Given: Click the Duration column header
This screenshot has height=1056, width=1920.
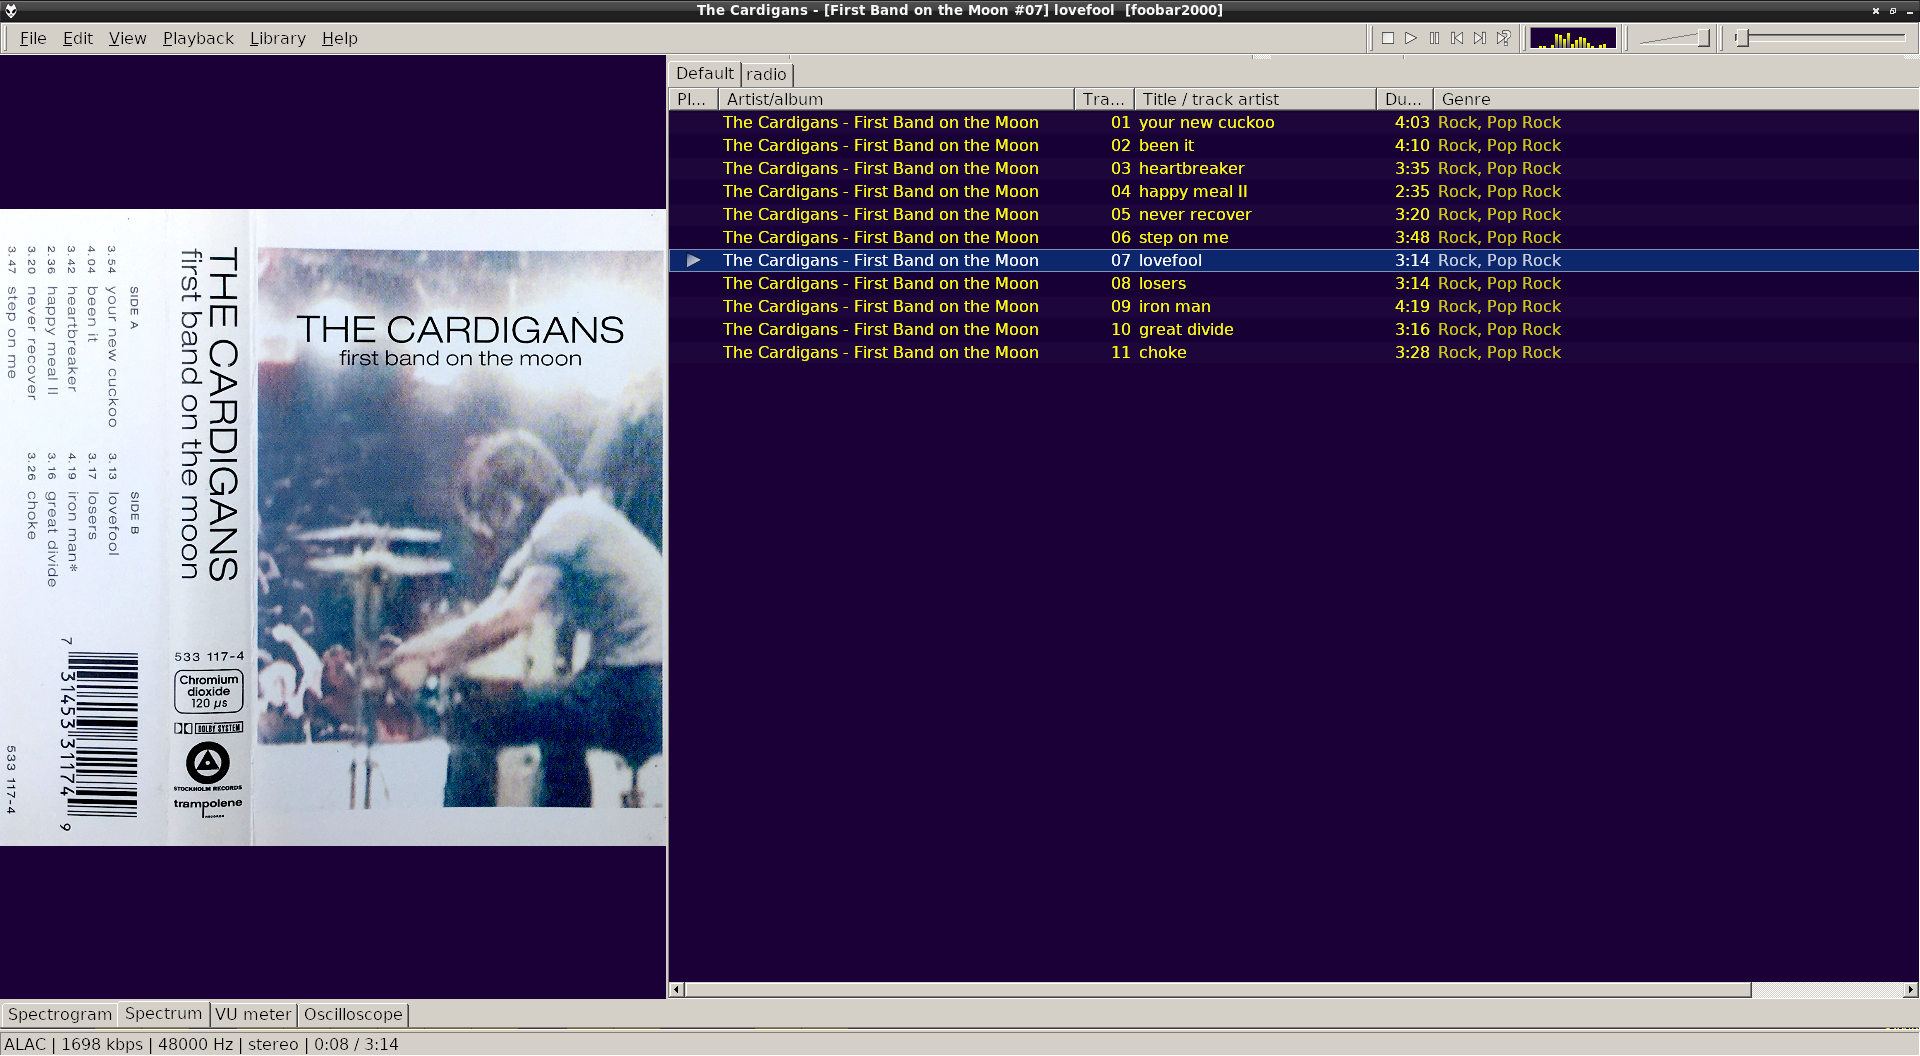Looking at the screenshot, I should [1404, 99].
